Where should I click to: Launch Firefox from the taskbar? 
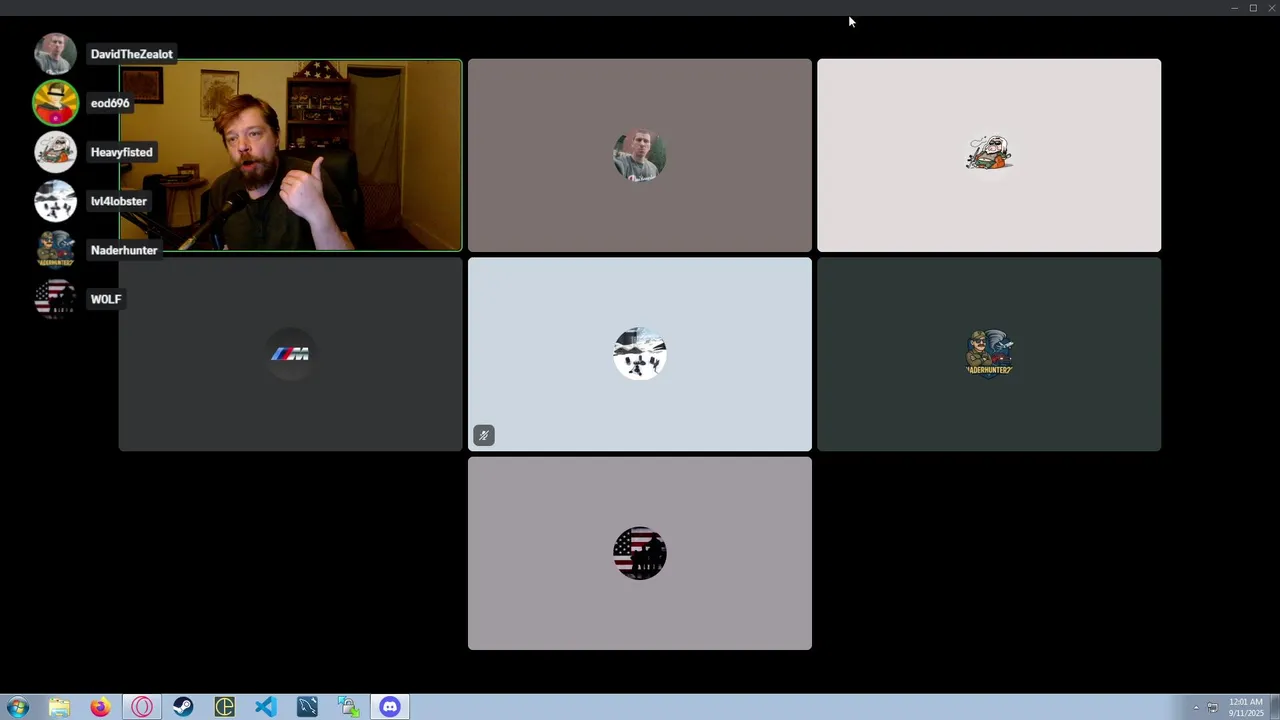pos(100,707)
